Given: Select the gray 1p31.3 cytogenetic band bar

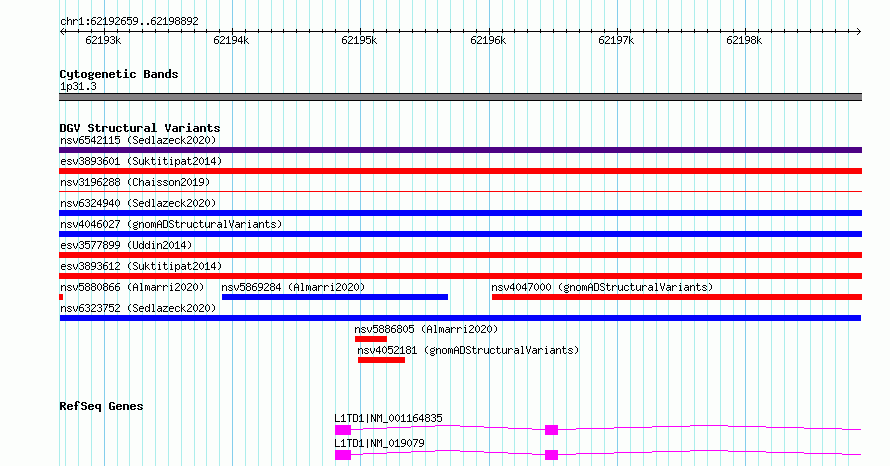Looking at the screenshot, I should coord(460,97).
